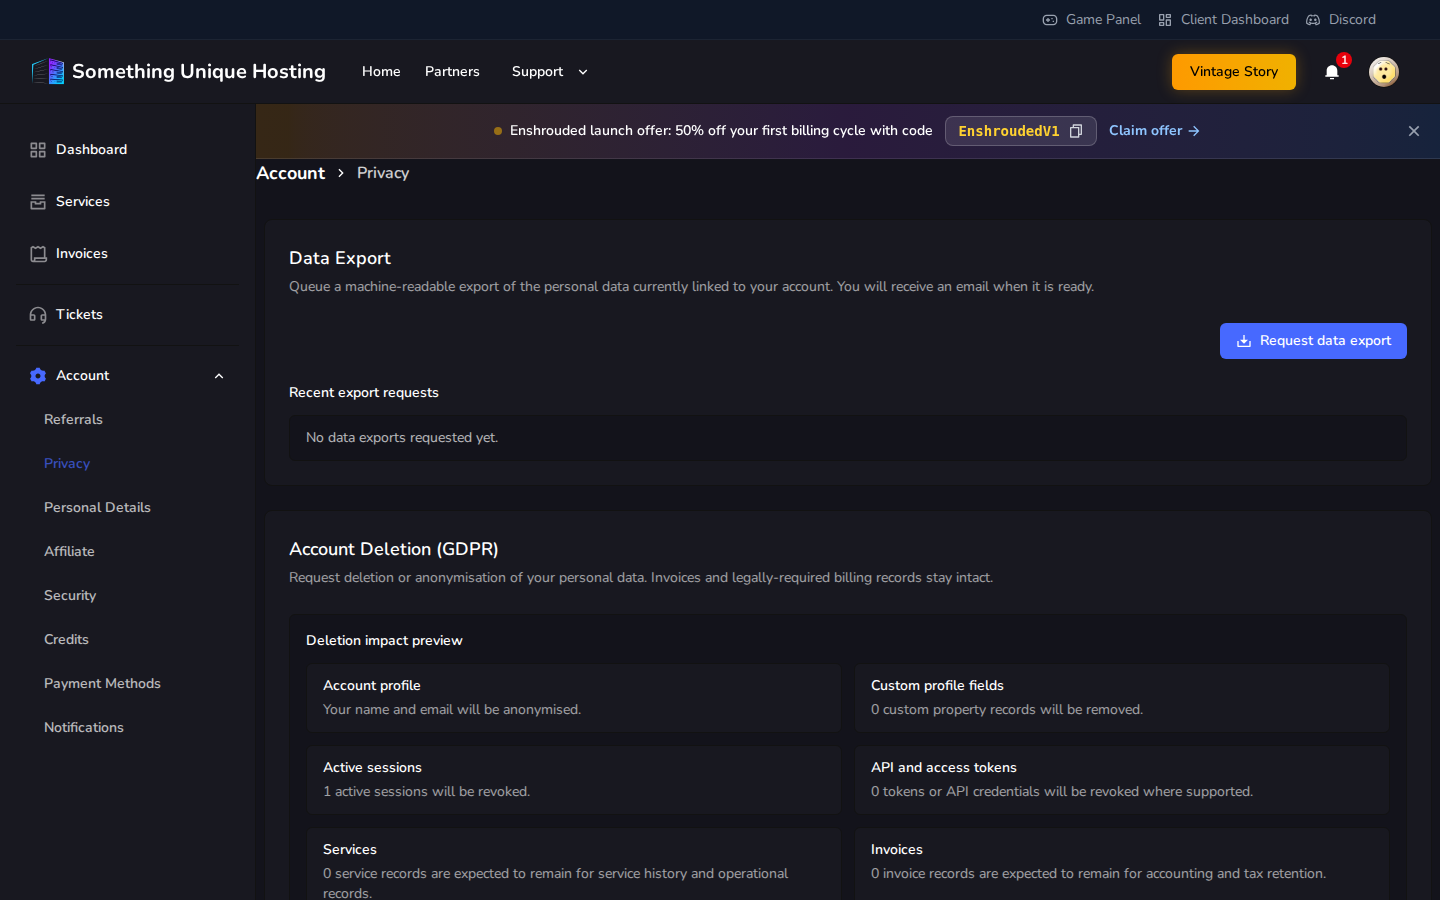Open the Credits page
Image resolution: width=1440 pixels, height=900 pixels.
click(x=66, y=640)
